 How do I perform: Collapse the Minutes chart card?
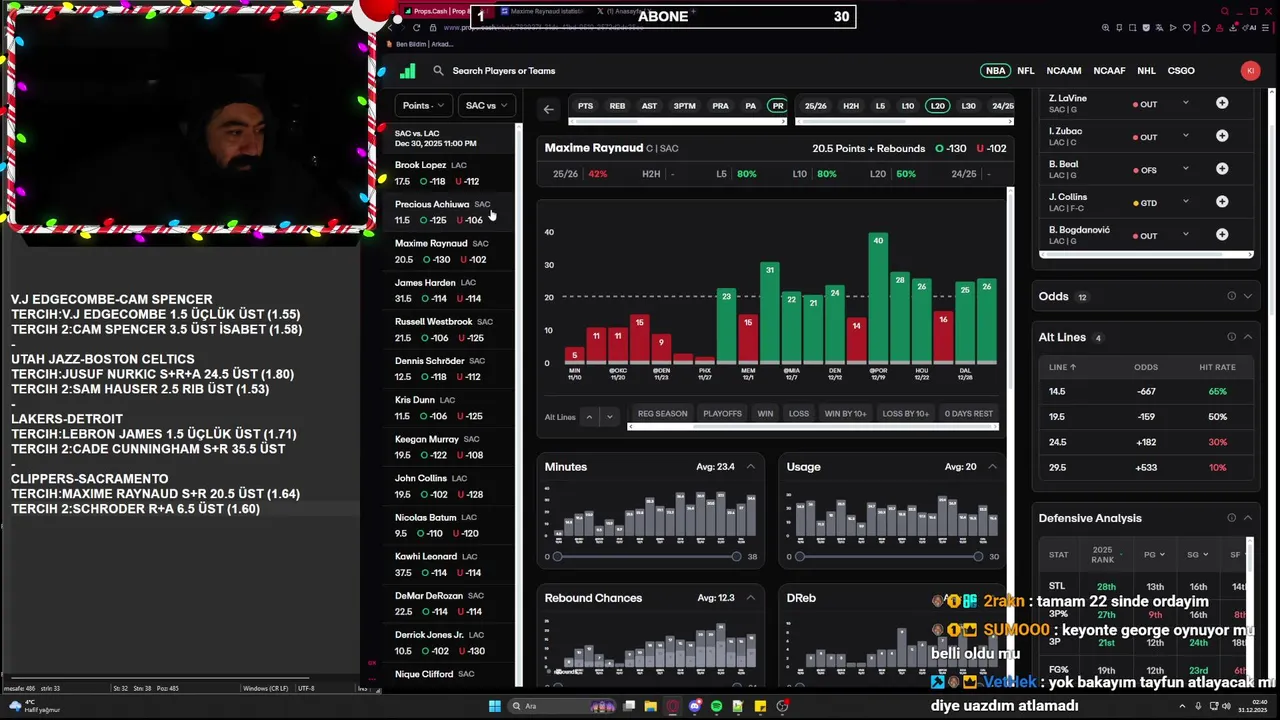click(751, 467)
